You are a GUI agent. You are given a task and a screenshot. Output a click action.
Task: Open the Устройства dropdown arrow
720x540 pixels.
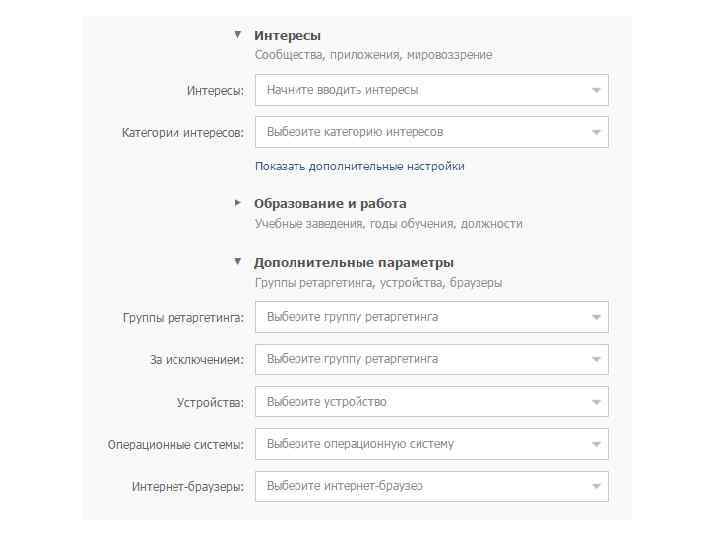coord(596,402)
